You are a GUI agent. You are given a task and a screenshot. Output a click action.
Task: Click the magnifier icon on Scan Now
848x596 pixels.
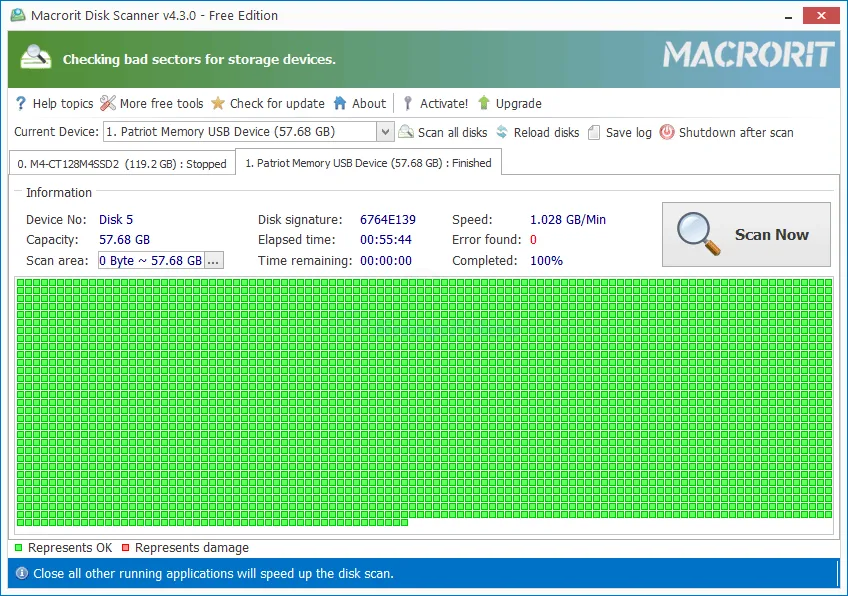698,234
